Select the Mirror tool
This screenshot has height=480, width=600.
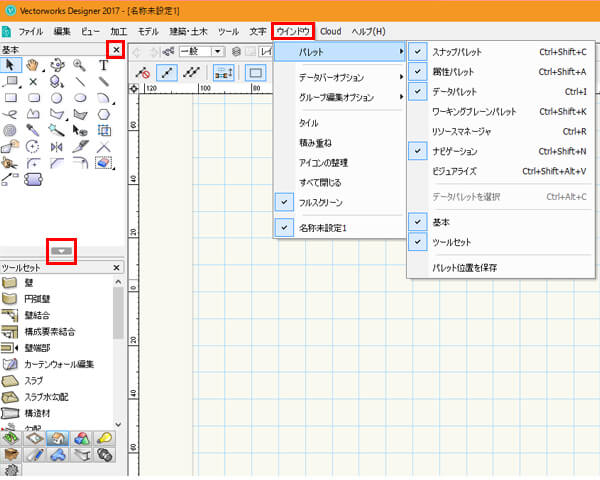tap(57, 147)
